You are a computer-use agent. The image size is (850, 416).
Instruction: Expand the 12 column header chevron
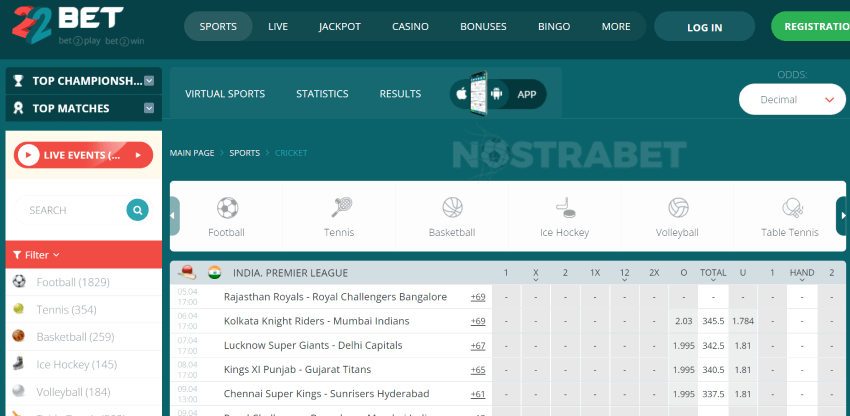pyautogui.click(x=624, y=280)
